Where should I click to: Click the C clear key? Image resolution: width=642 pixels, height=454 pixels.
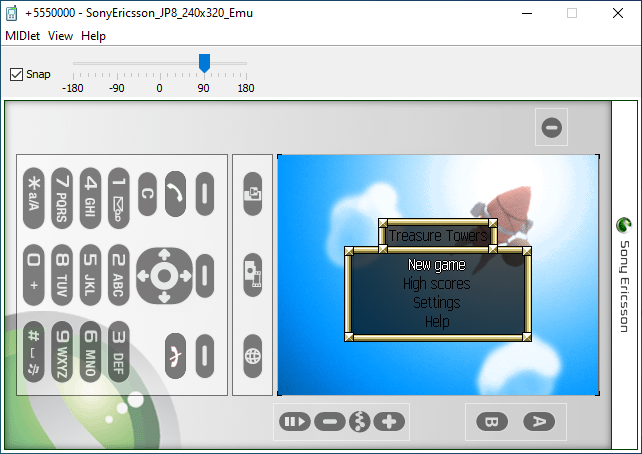147,194
